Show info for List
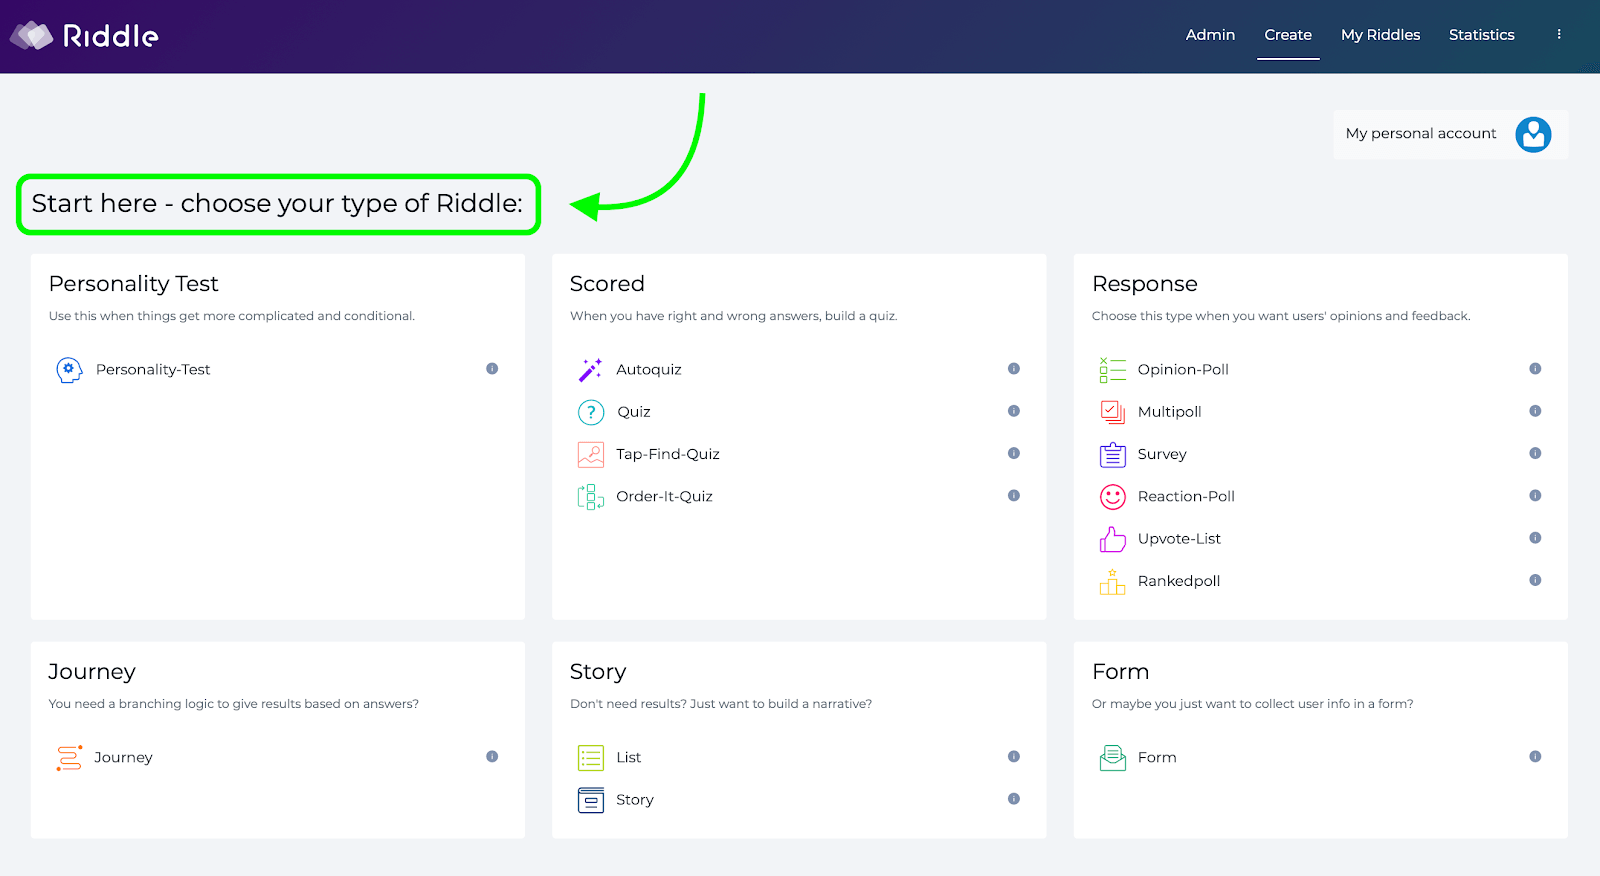This screenshot has width=1600, height=876. (x=1014, y=757)
